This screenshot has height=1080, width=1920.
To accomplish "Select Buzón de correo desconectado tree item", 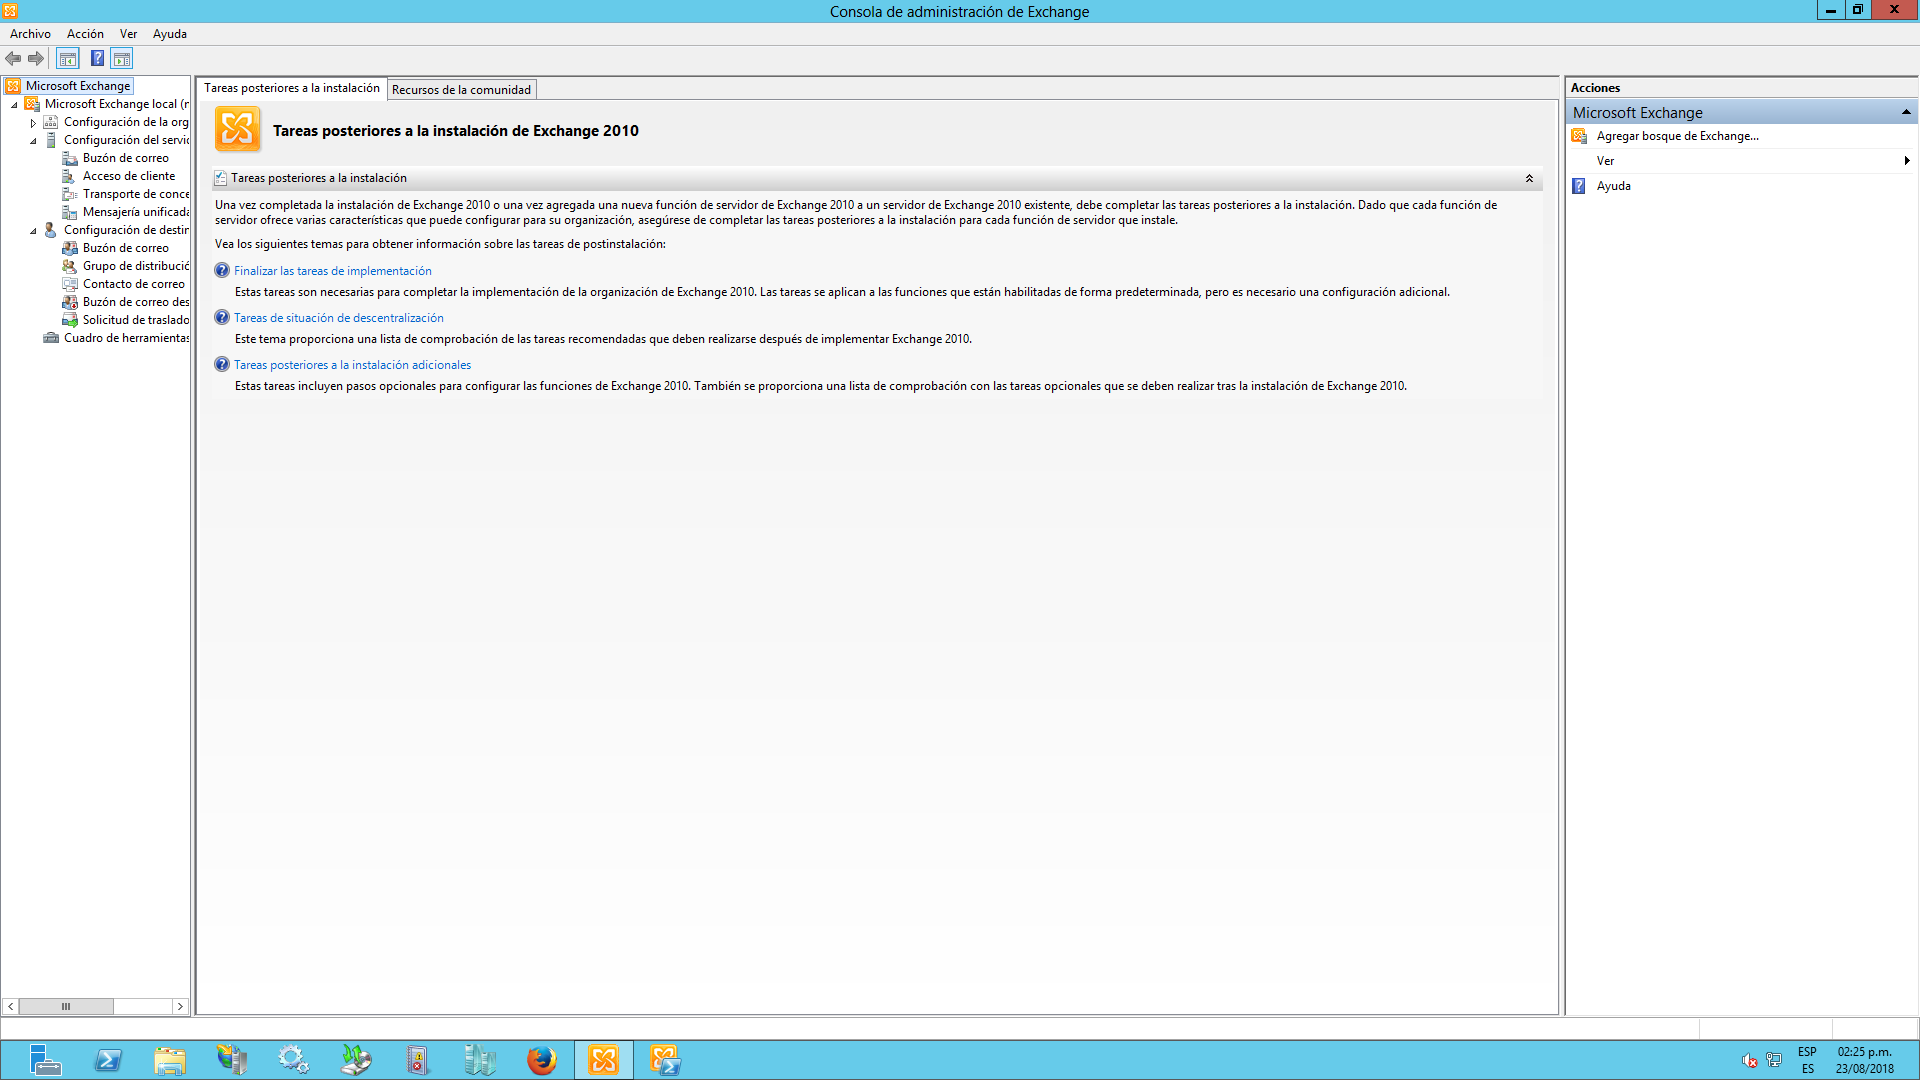I will click(136, 302).
